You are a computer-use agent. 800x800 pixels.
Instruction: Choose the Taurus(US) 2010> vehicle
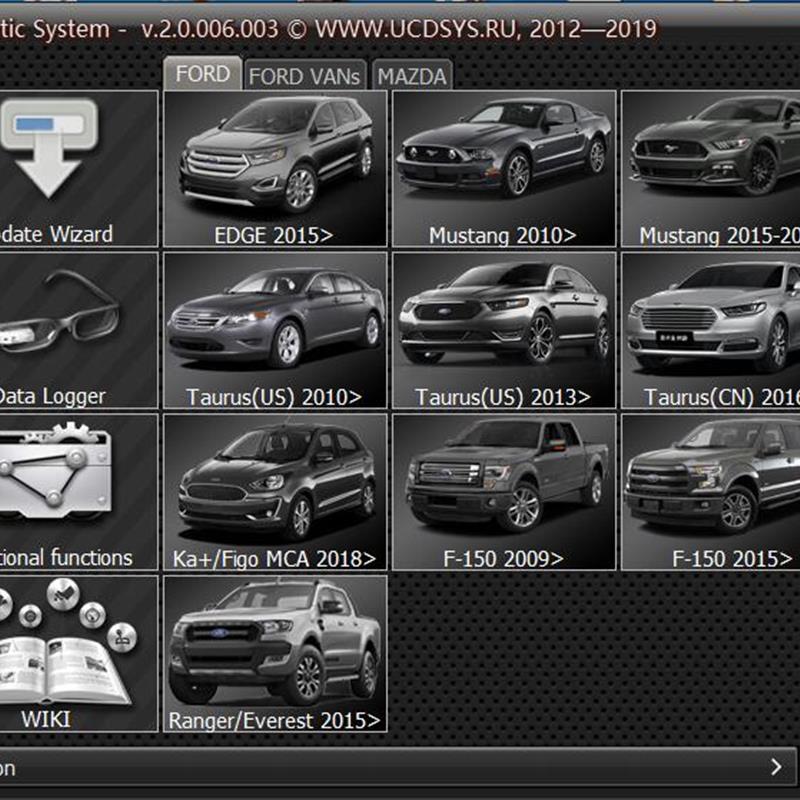tap(275, 330)
